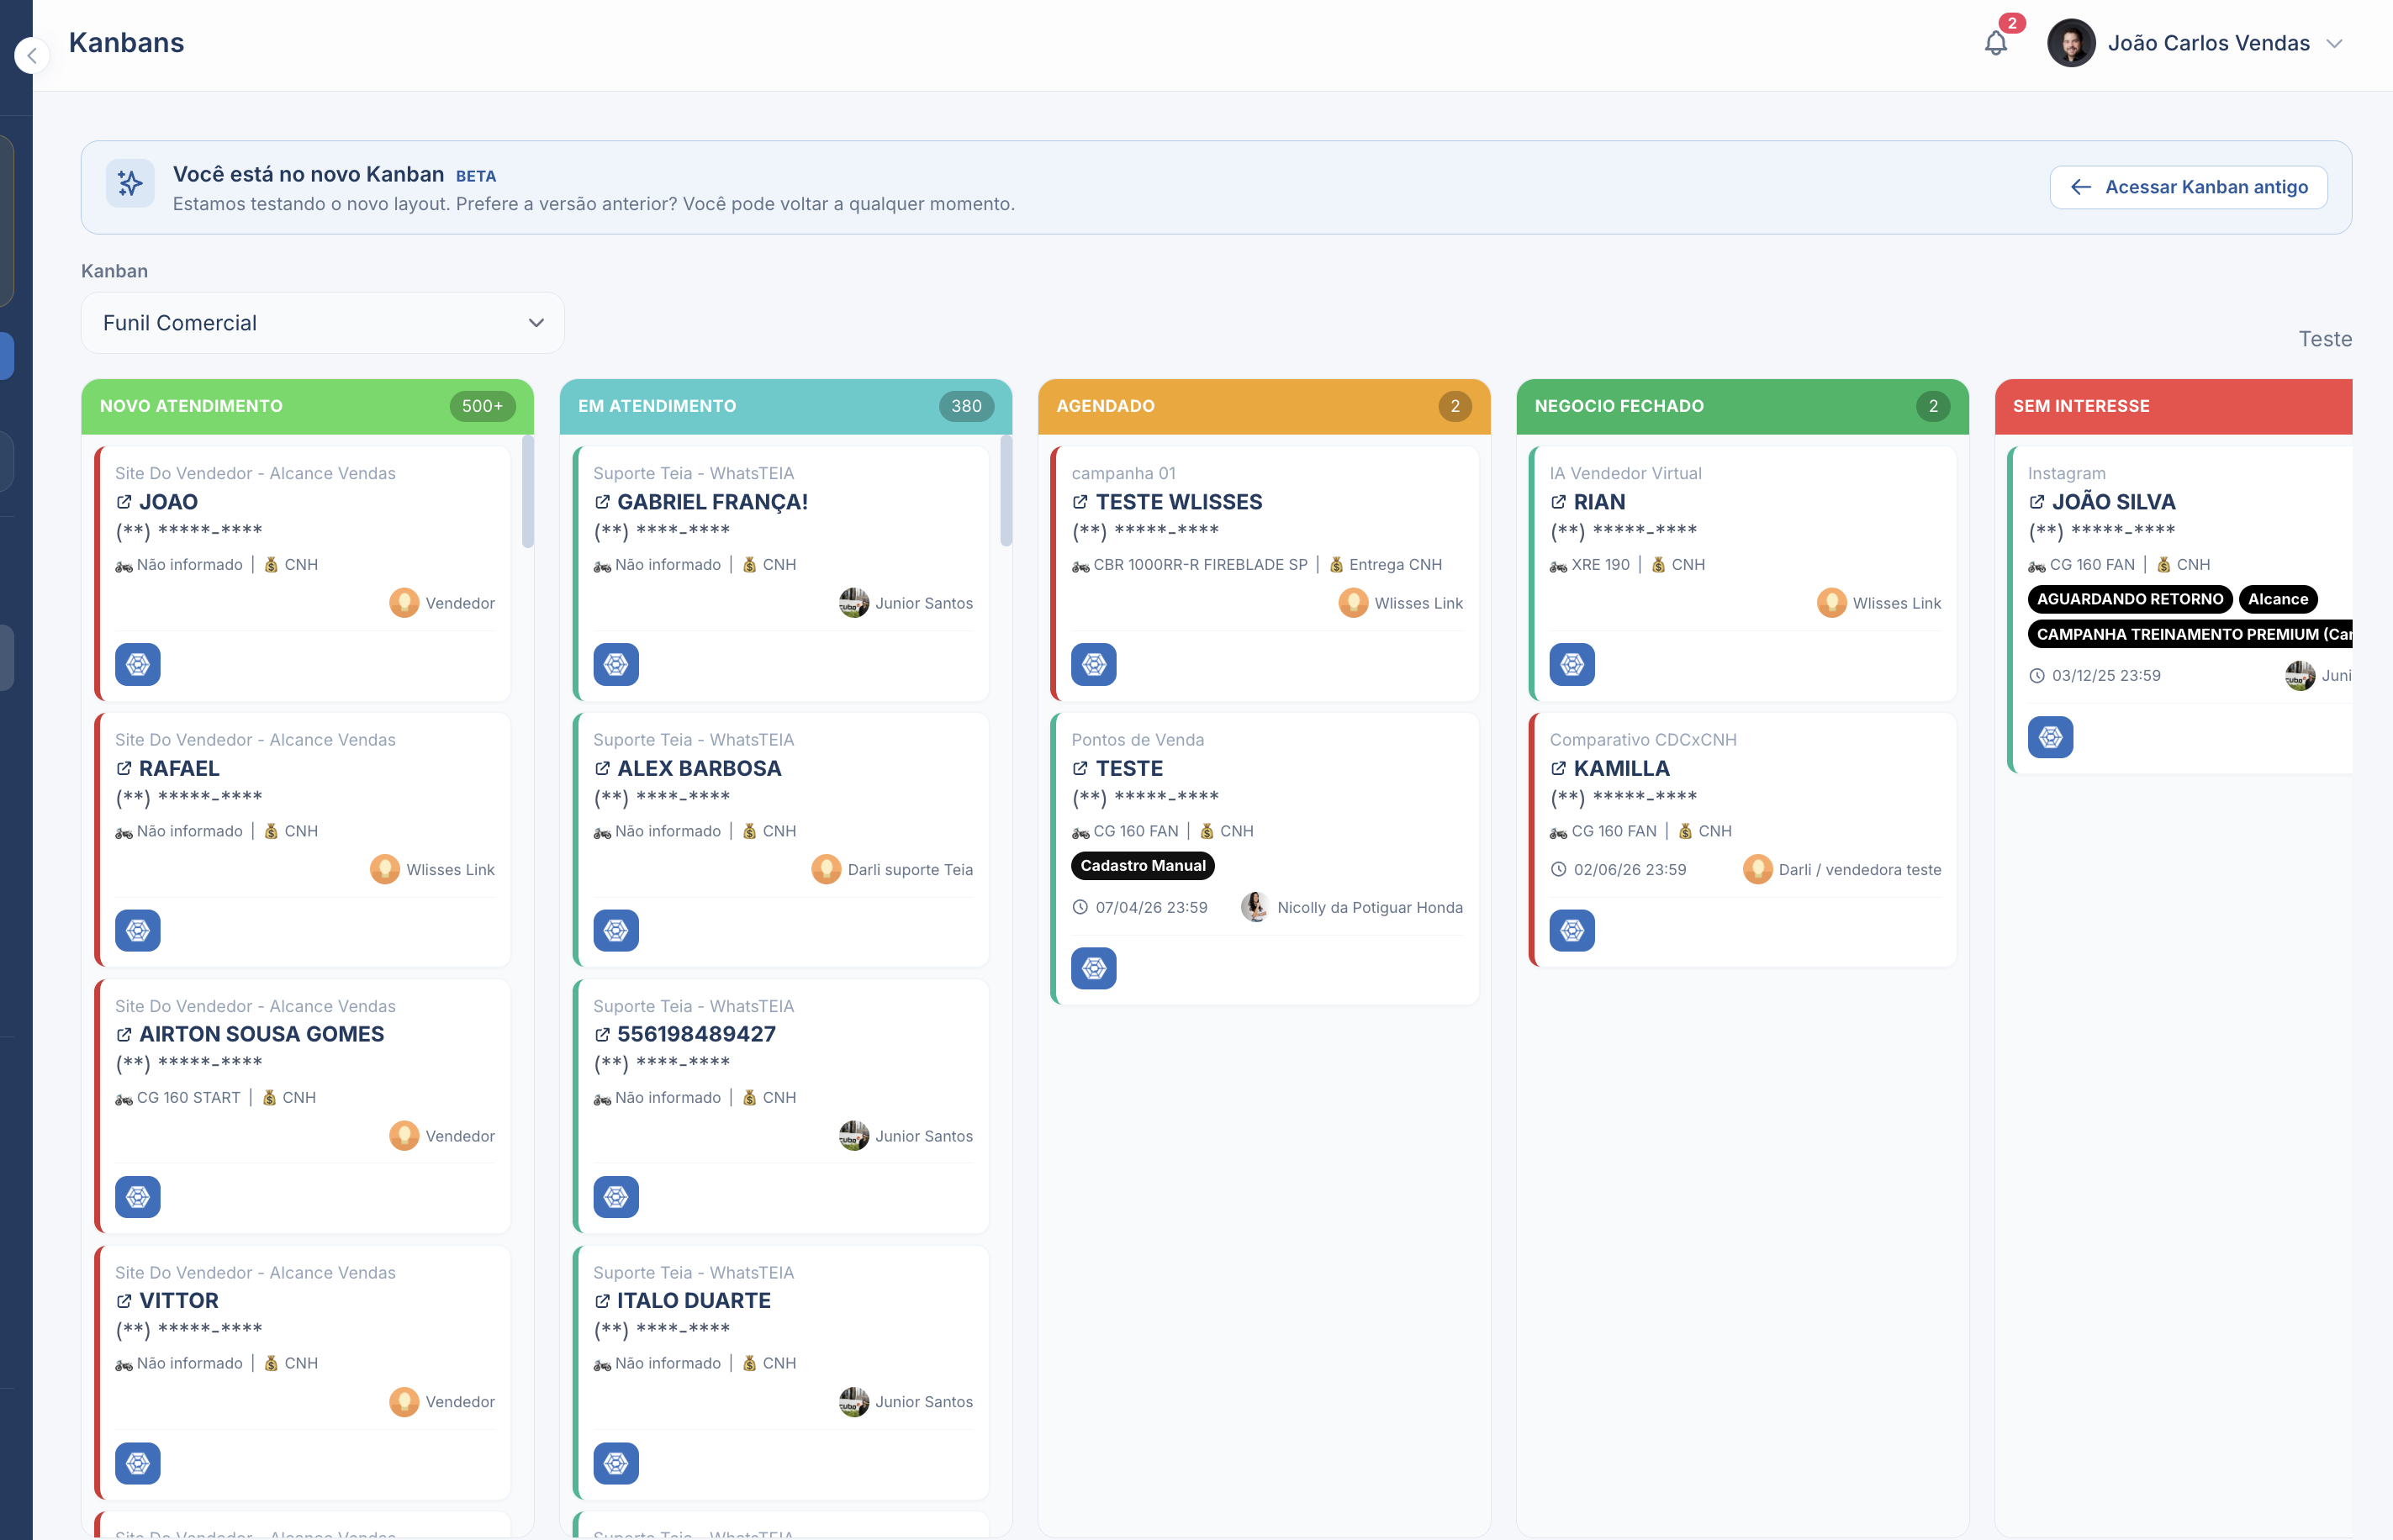Screen dimensions: 2393x1540
Task: Expand the João Carlos Vendas user menu
Action: tap(2335, 43)
